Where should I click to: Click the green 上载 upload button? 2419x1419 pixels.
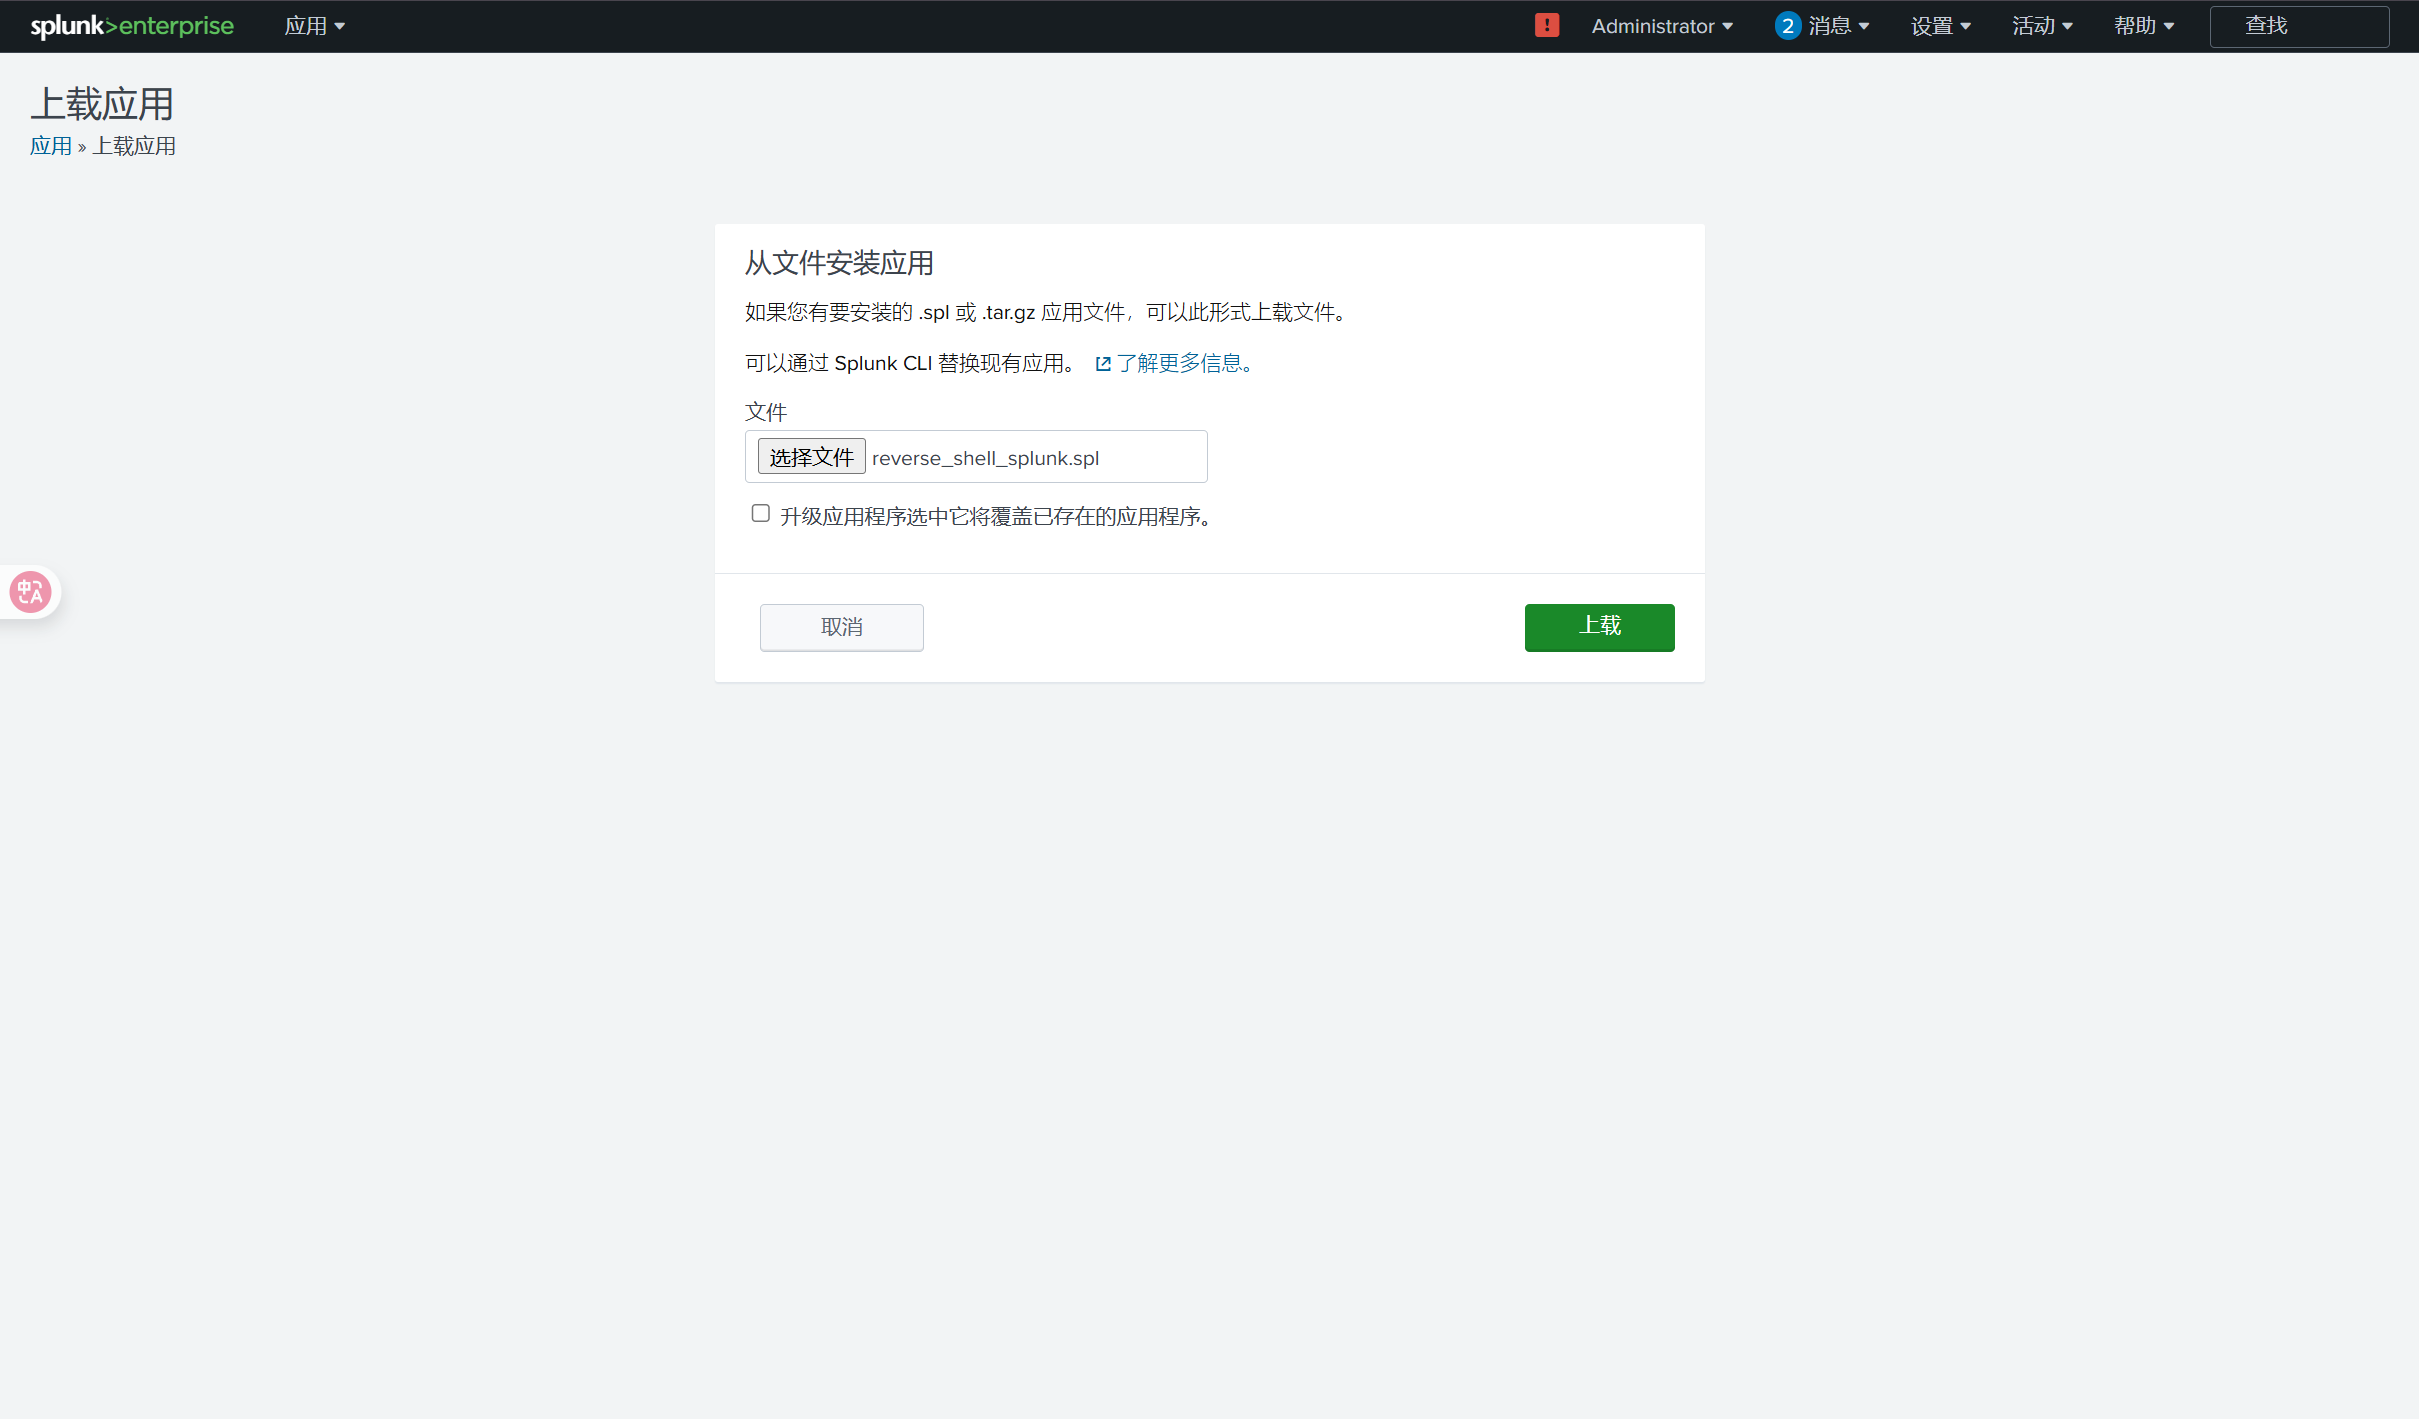[1598, 627]
